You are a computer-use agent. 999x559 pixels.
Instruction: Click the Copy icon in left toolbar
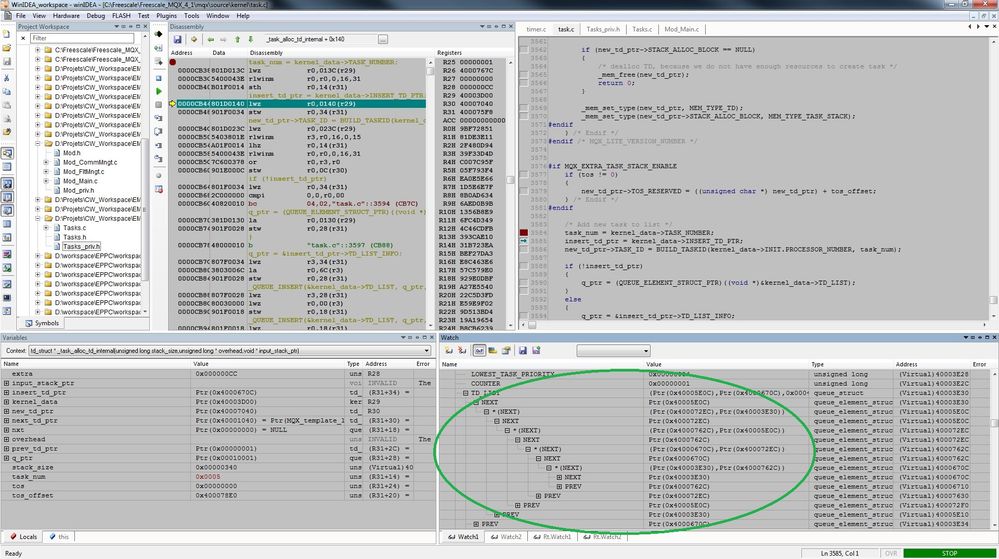(6, 91)
